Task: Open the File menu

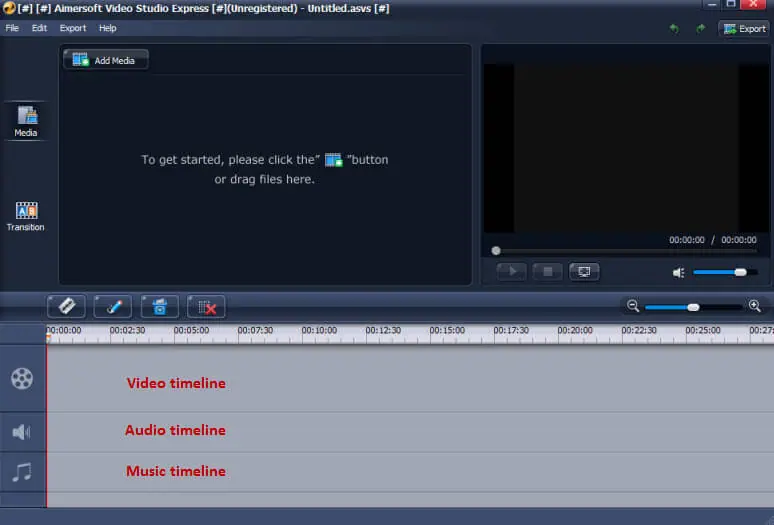Action: pos(12,28)
